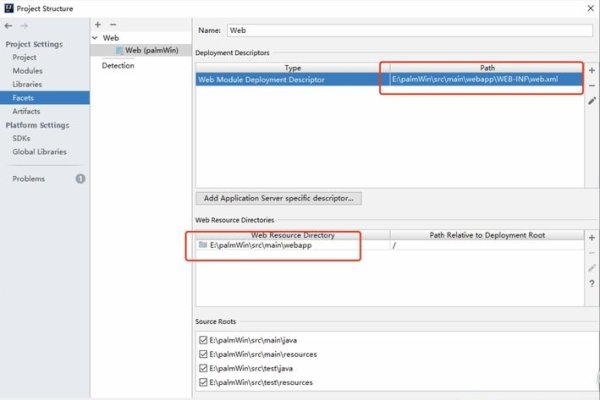This screenshot has width=600, height=400.
Task: Select Detection in the facets list
Action: click(120, 65)
